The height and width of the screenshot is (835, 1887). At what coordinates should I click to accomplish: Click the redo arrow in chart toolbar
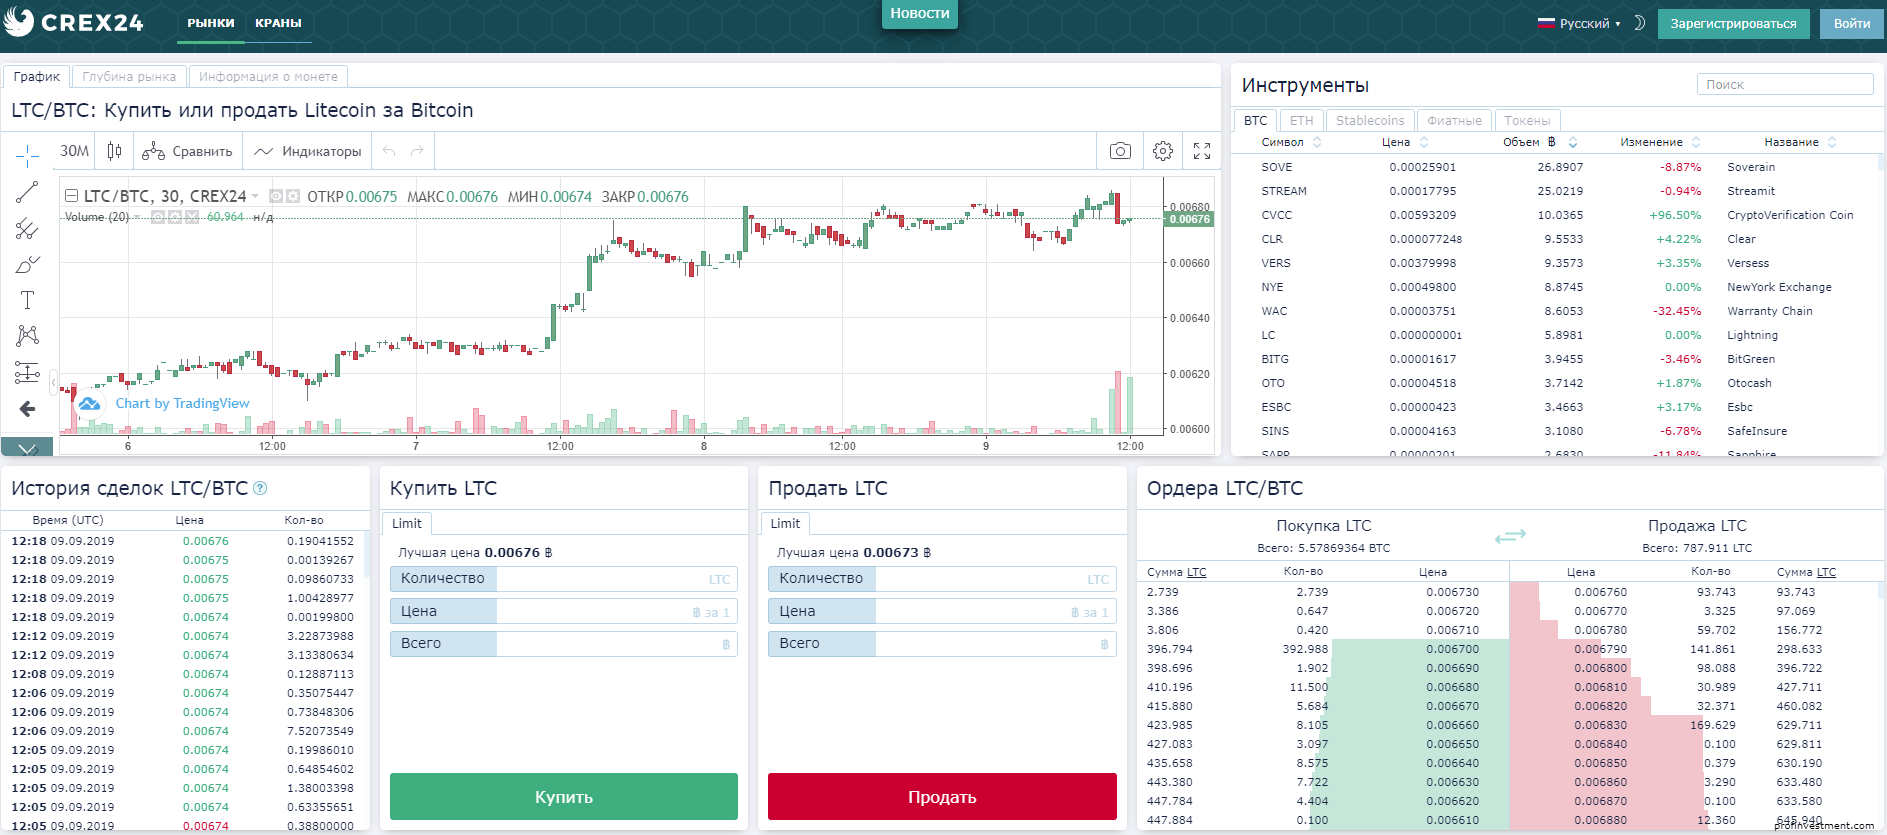pos(417,151)
